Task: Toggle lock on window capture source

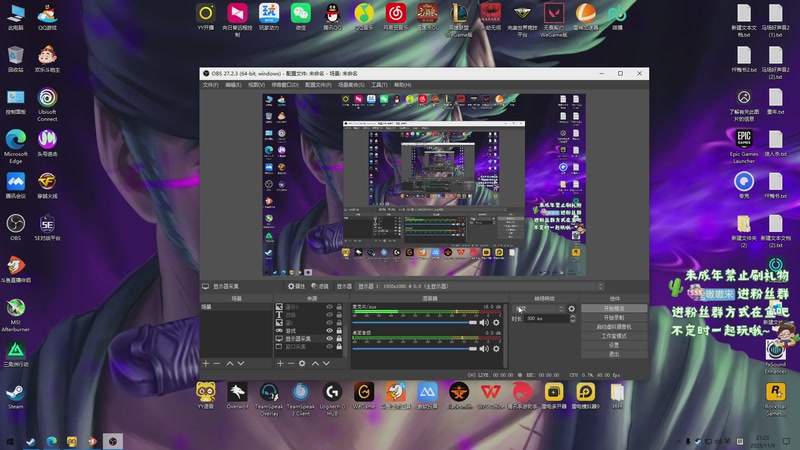Action: coord(339,346)
